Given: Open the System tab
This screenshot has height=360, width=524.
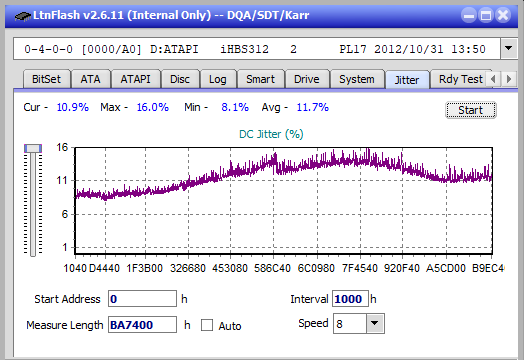Looking at the screenshot, I should 357,79.
